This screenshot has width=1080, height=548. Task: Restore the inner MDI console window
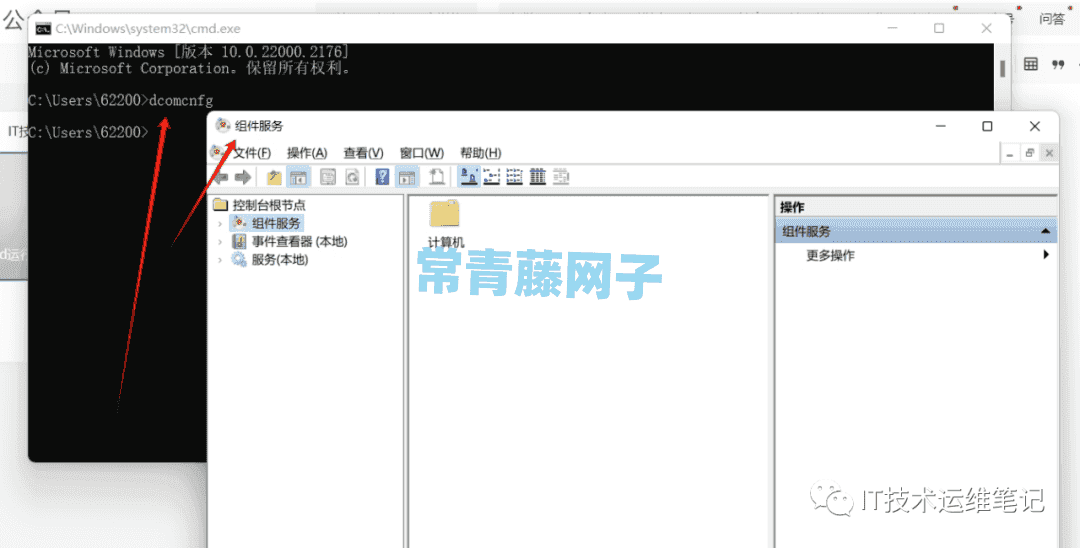click(1029, 153)
